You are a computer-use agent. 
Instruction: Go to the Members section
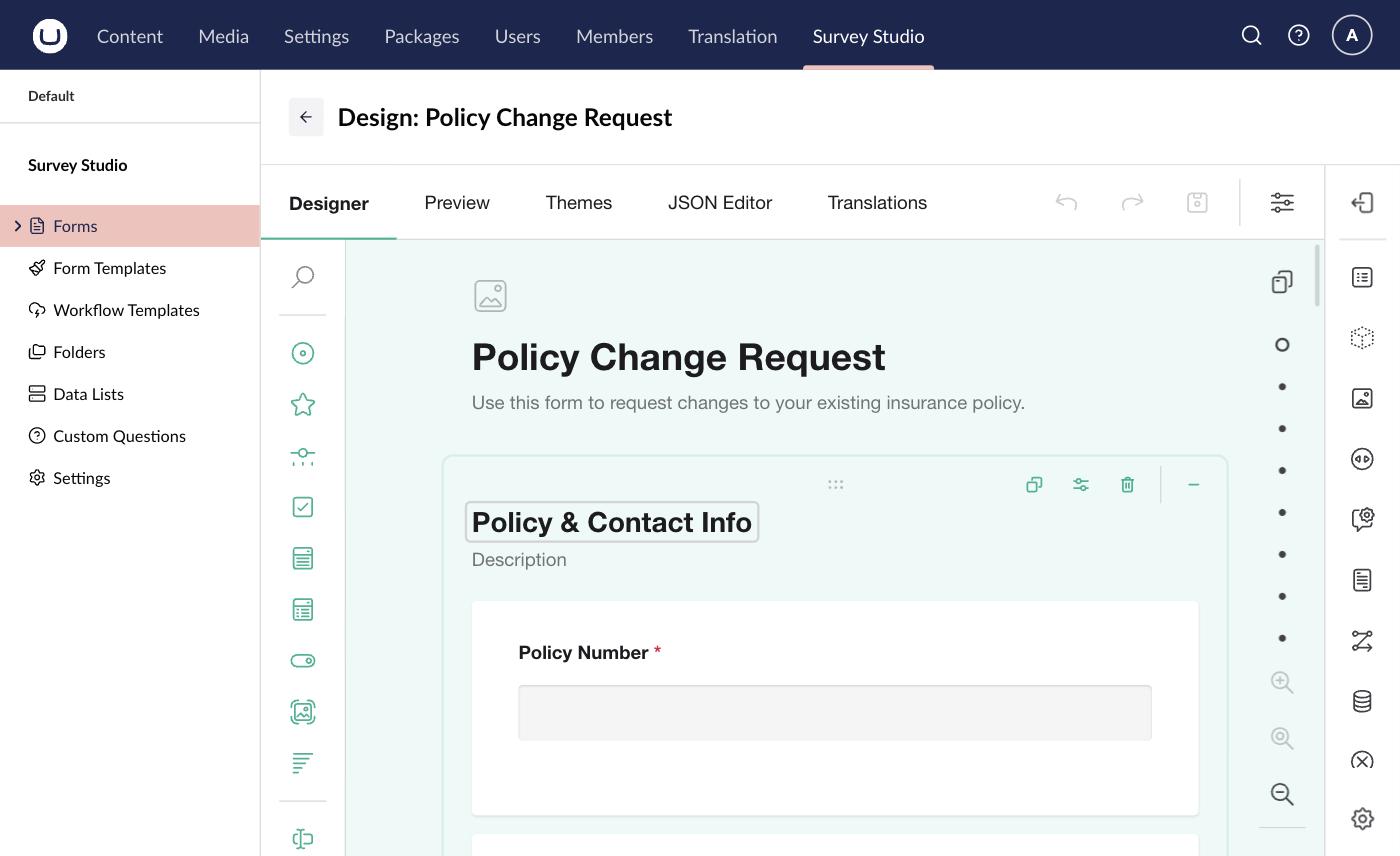pyautogui.click(x=614, y=36)
